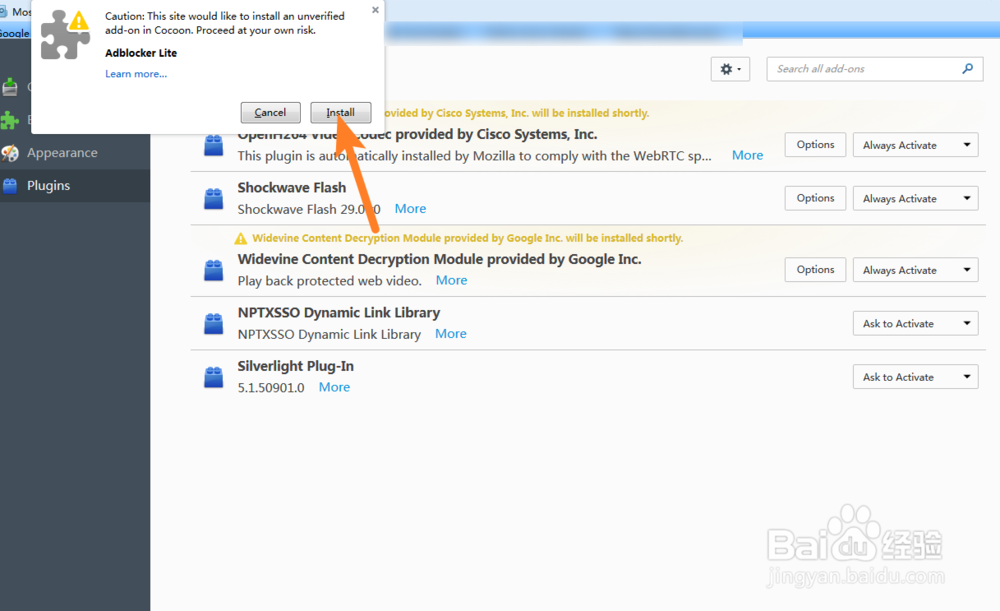The width and height of the screenshot is (1000, 611).
Task: Select the Shockwave Flash plugin title
Action: click(x=291, y=188)
